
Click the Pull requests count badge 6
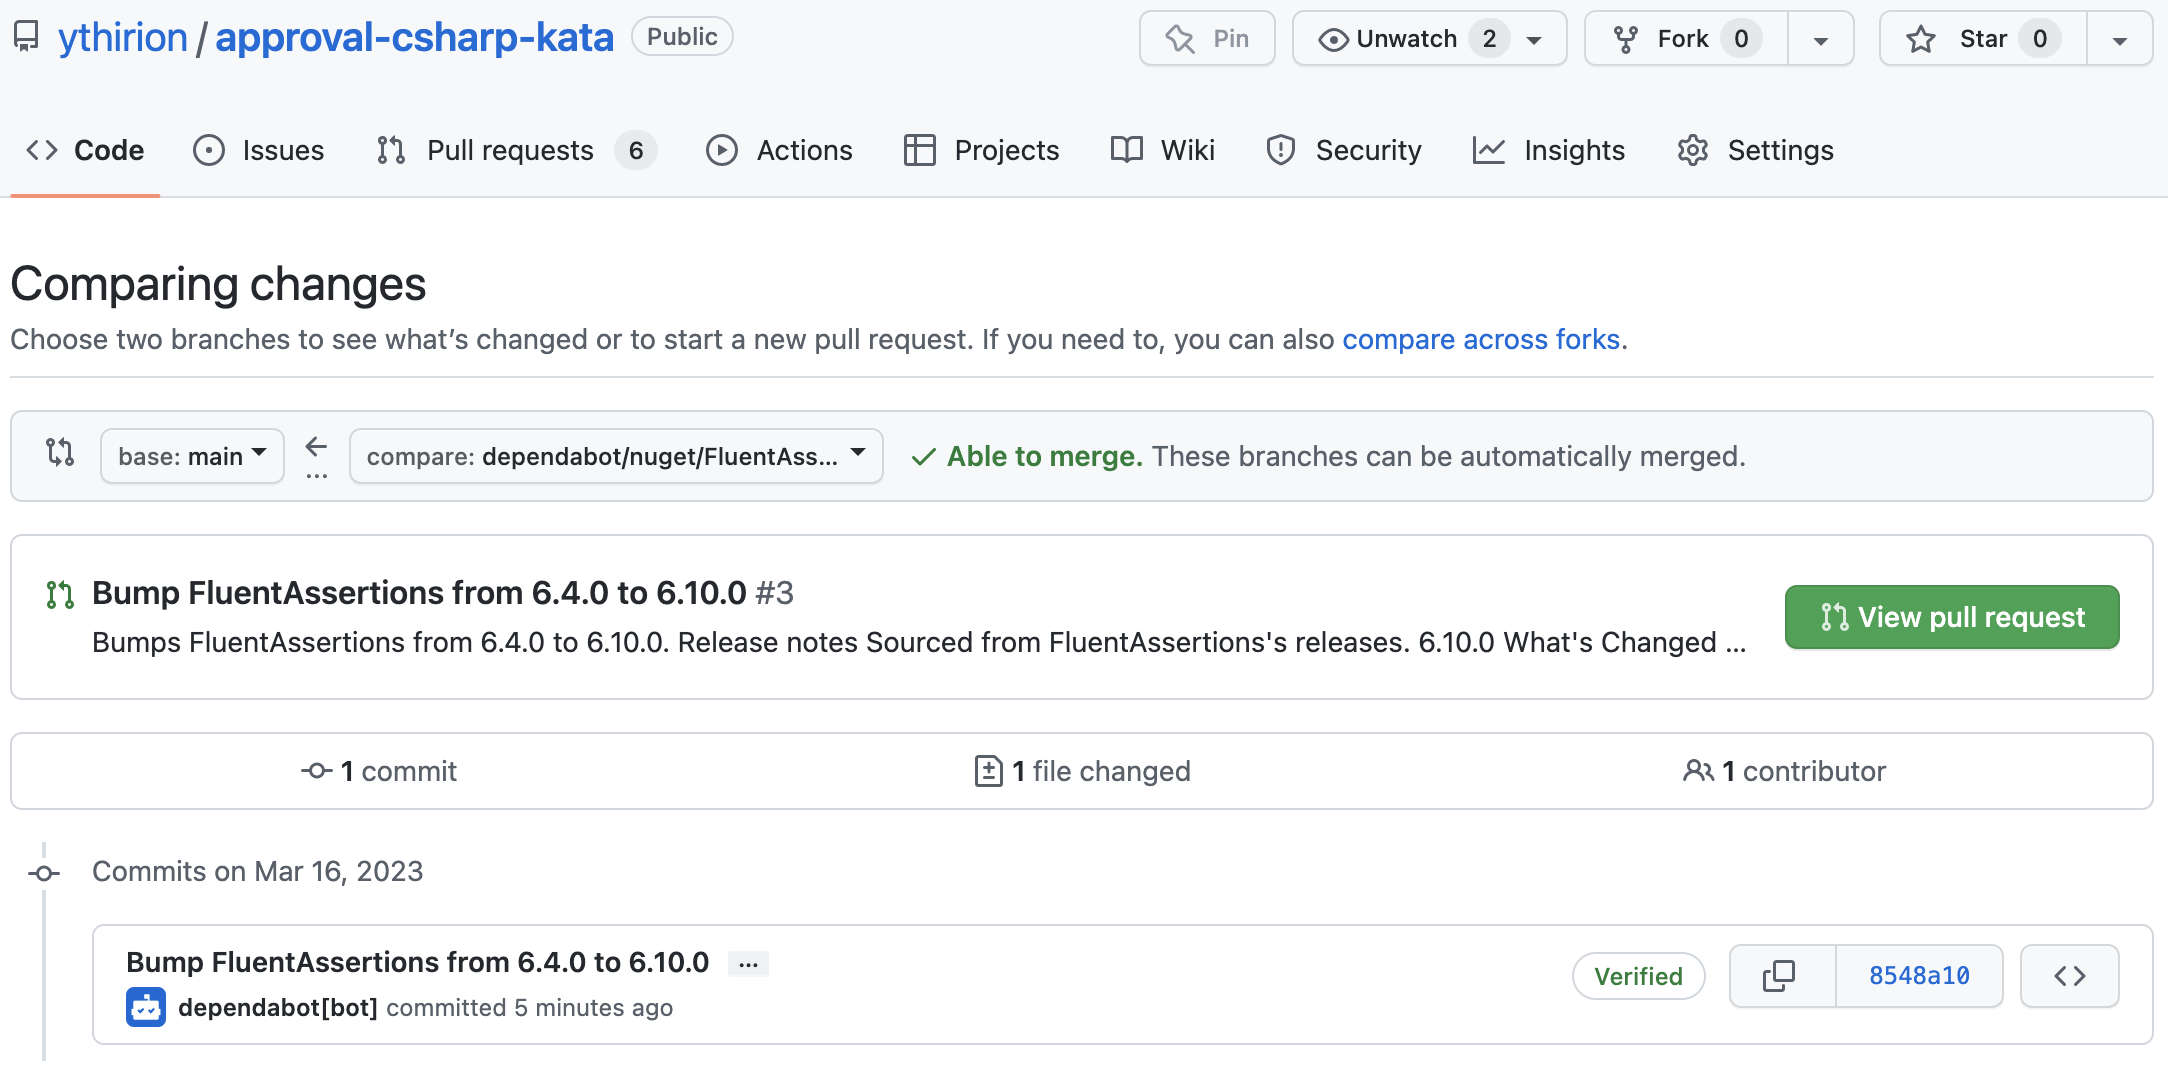click(636, 151)
